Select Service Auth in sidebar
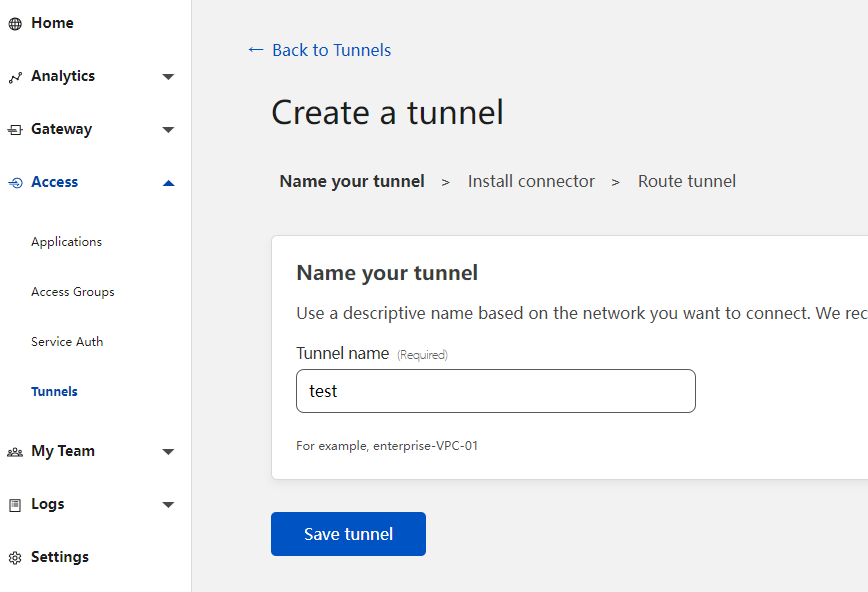 (67, 342)
